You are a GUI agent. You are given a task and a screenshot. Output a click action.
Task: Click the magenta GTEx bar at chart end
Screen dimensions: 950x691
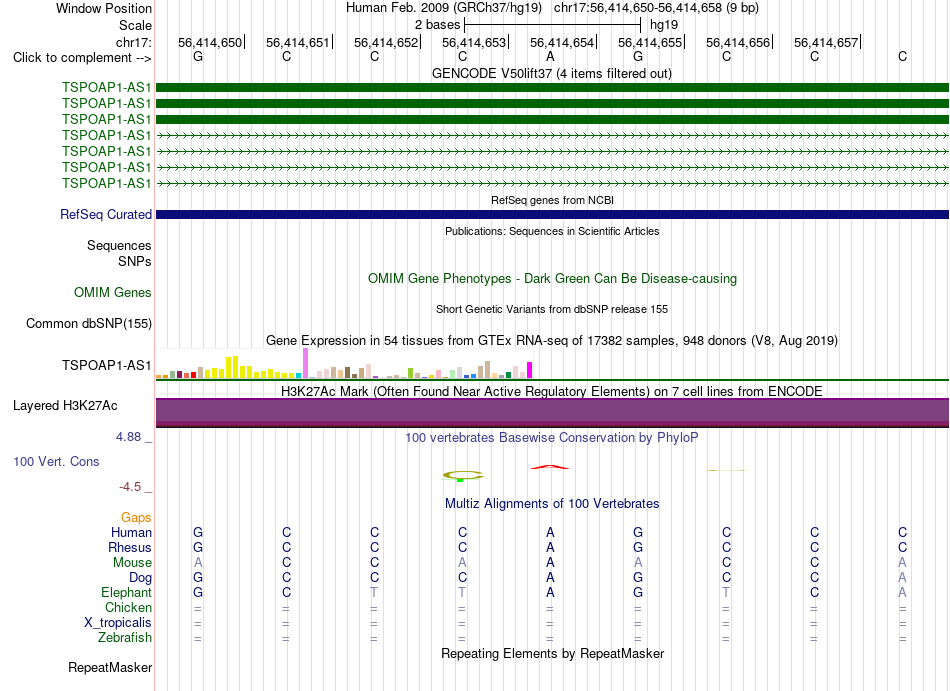click(x=530, y=370)
